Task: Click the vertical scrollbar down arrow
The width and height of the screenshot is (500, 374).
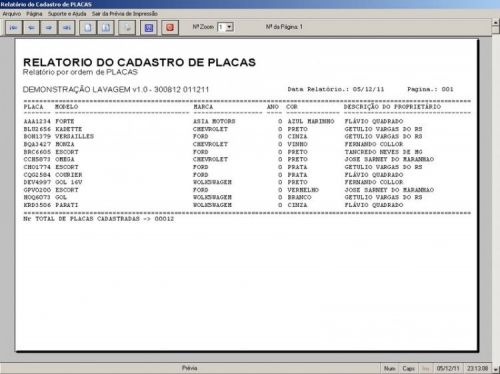Action: (x=496, y=369)
